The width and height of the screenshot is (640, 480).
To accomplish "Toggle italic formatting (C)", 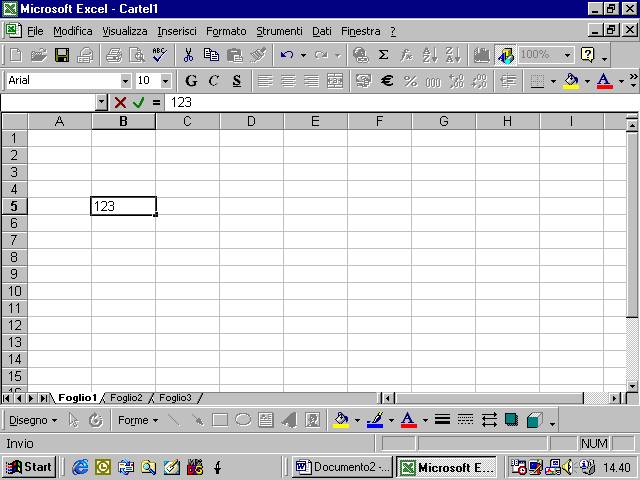I will click(x=213, y=81).
